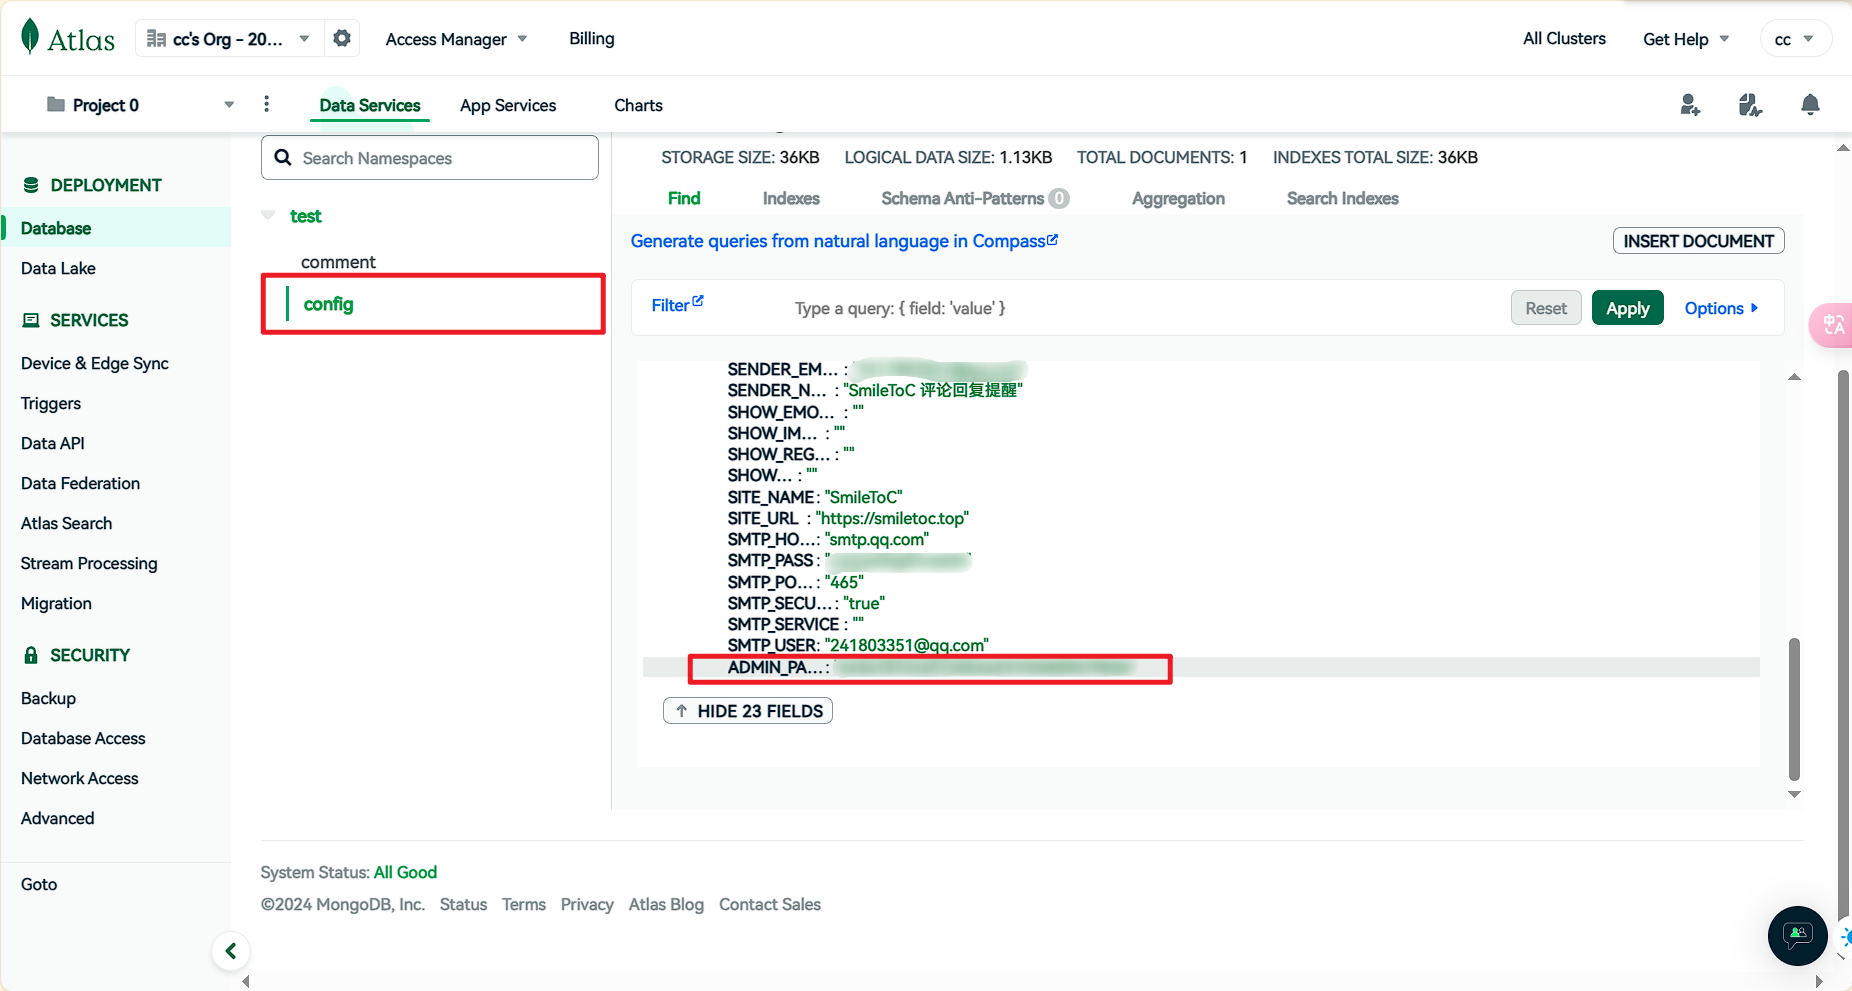This screenshot has width=1852, height=991.
Task: Click the ADMIN_PA... field row
Action: [x=1200, y=667]
